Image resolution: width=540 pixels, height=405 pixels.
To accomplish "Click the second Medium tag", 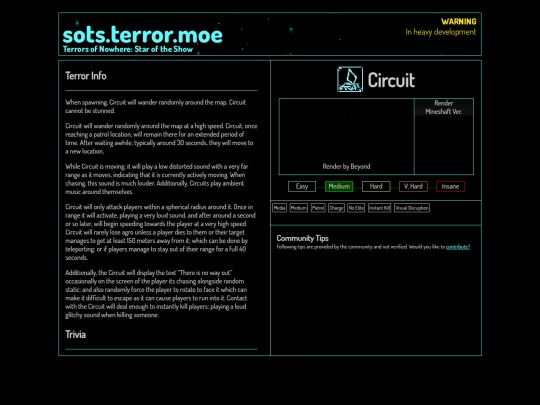I will [x=298, y=208].
